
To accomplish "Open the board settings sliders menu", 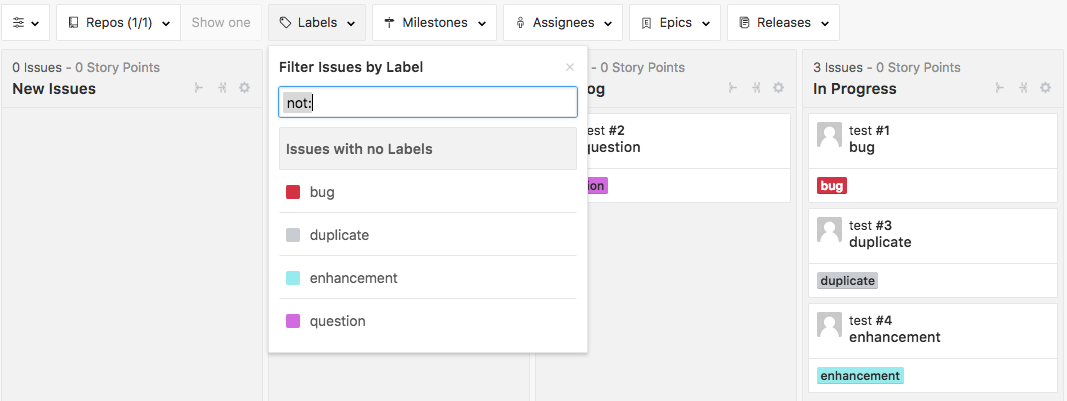I will coord(25,22).
